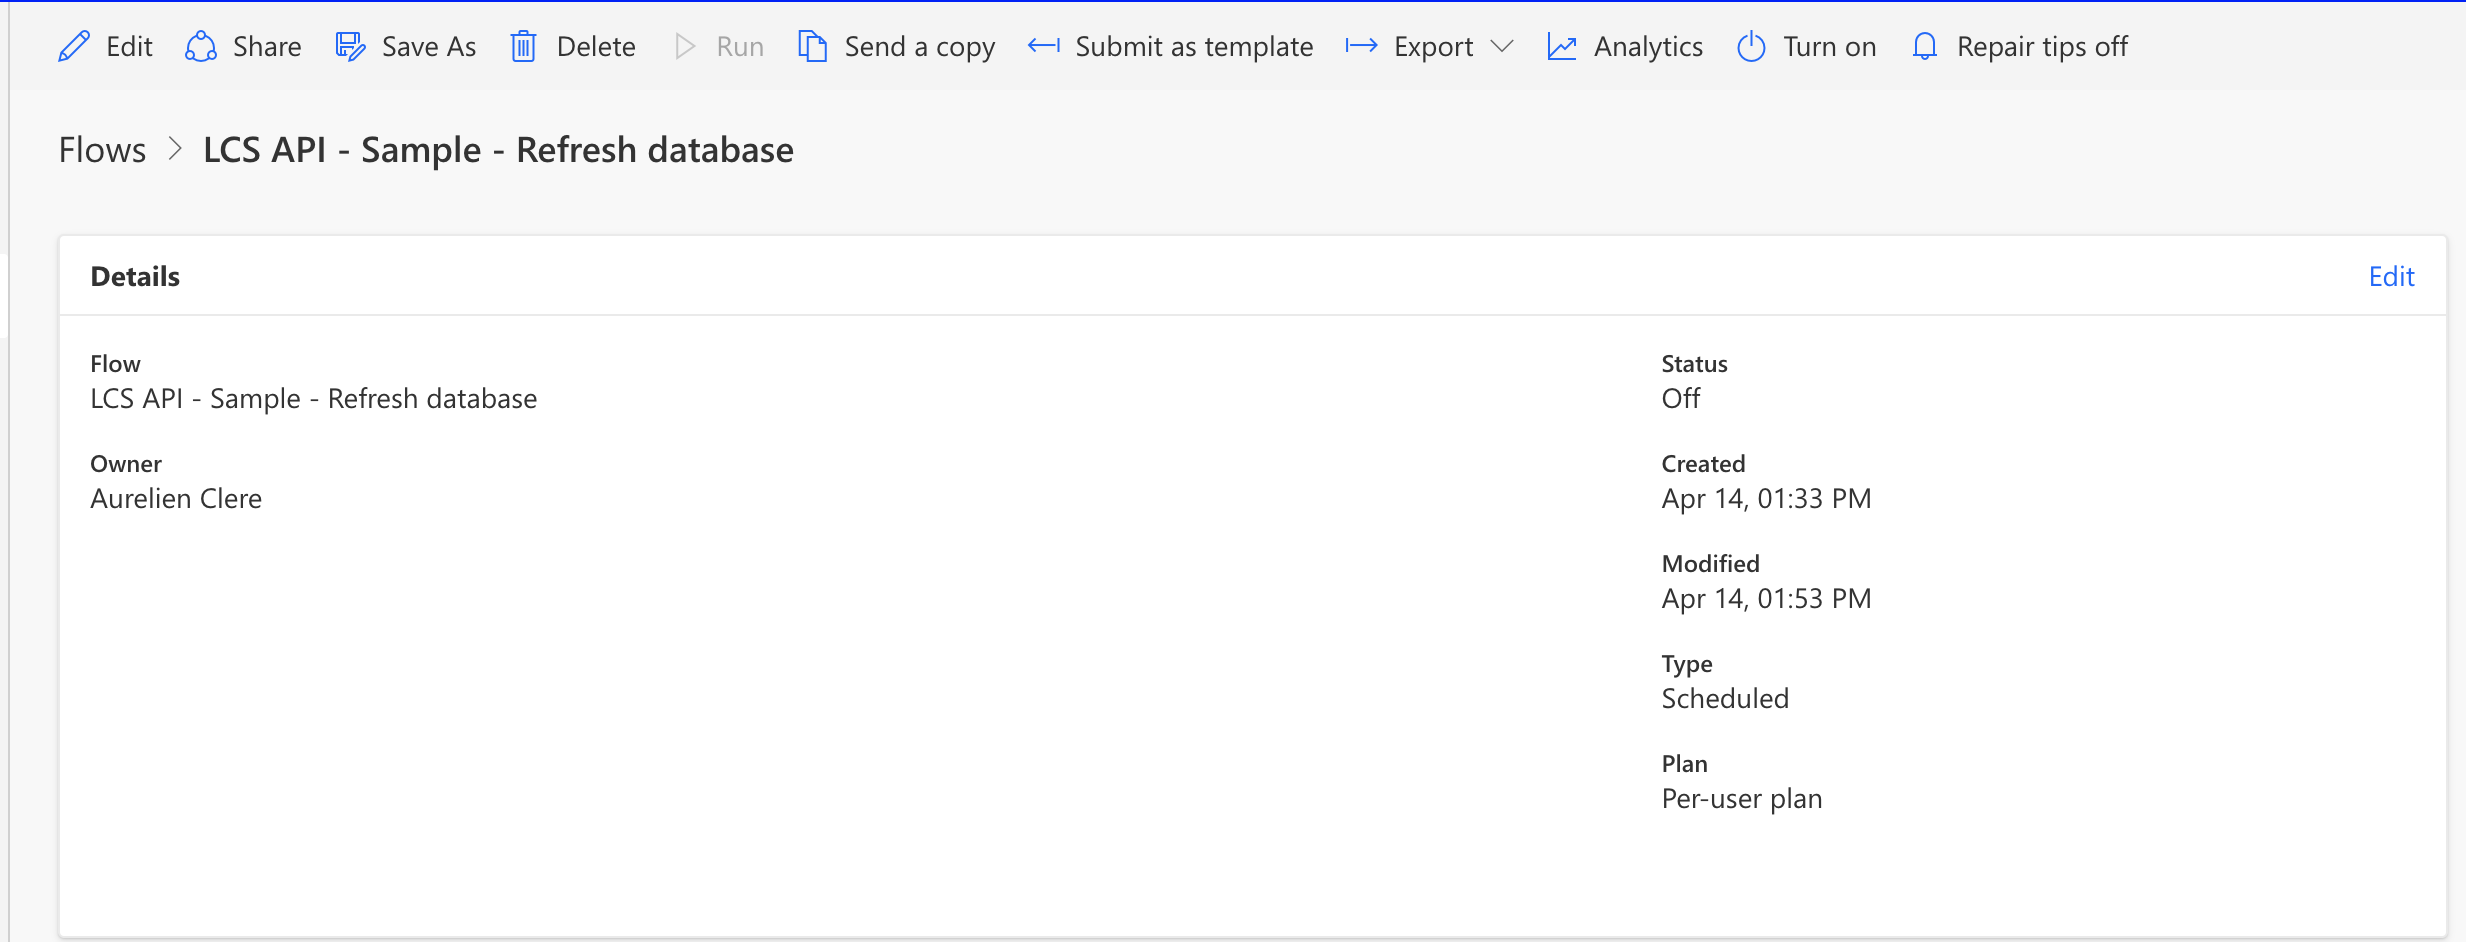Click the Save As disk icon
This screenshot has width=2466, height=942.
click(350, 47)
